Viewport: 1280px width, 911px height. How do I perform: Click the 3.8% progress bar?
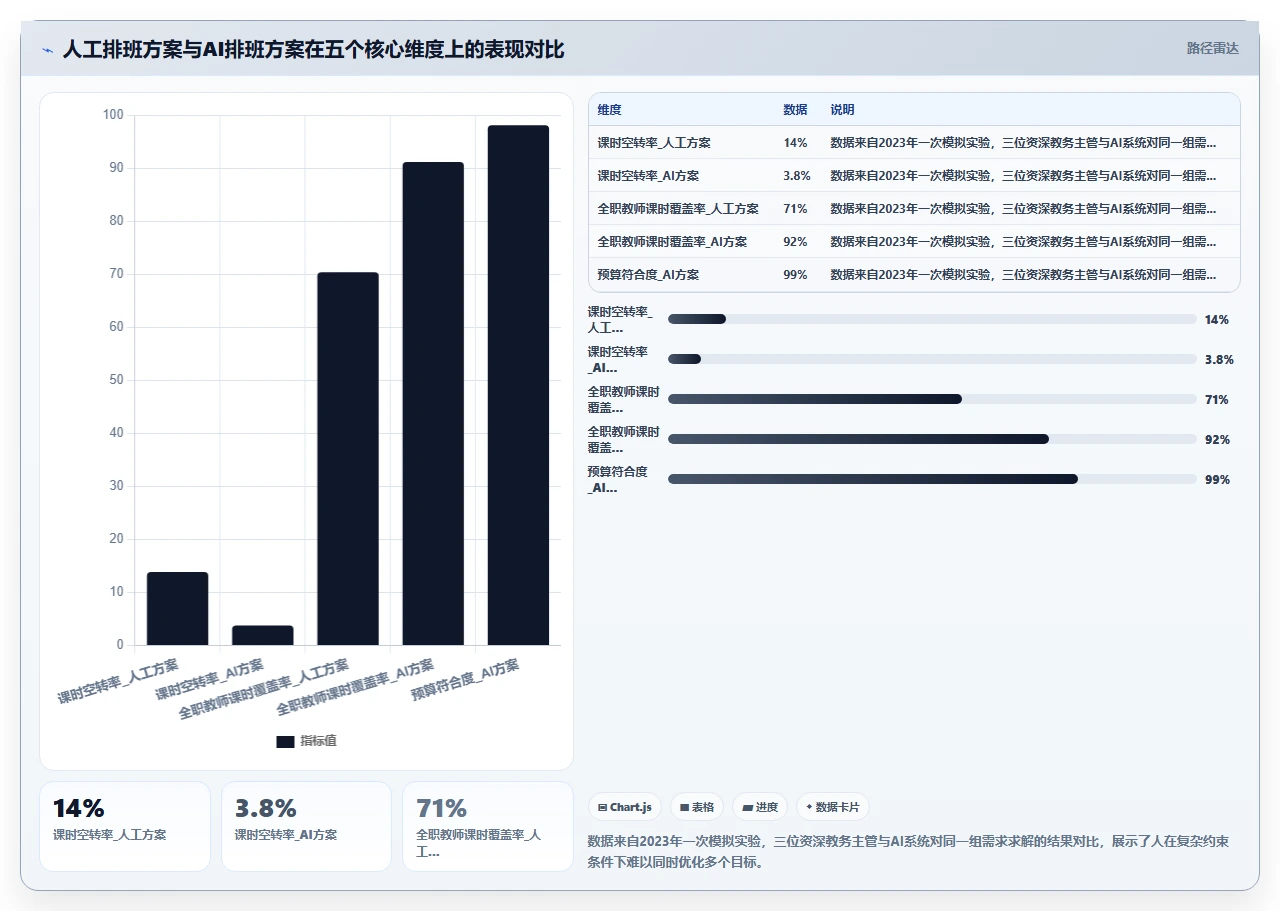tap(932, 359)
